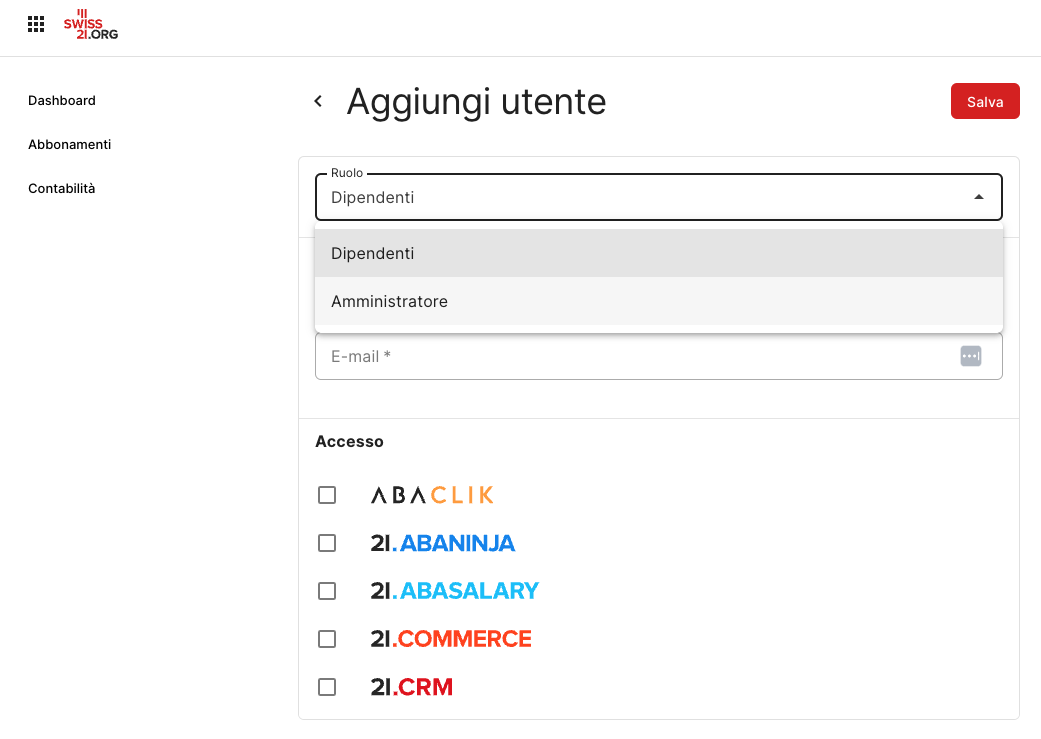Tick the 21.AbaNinja access checkbox
1041x739 pixels.
click(327, 543)
